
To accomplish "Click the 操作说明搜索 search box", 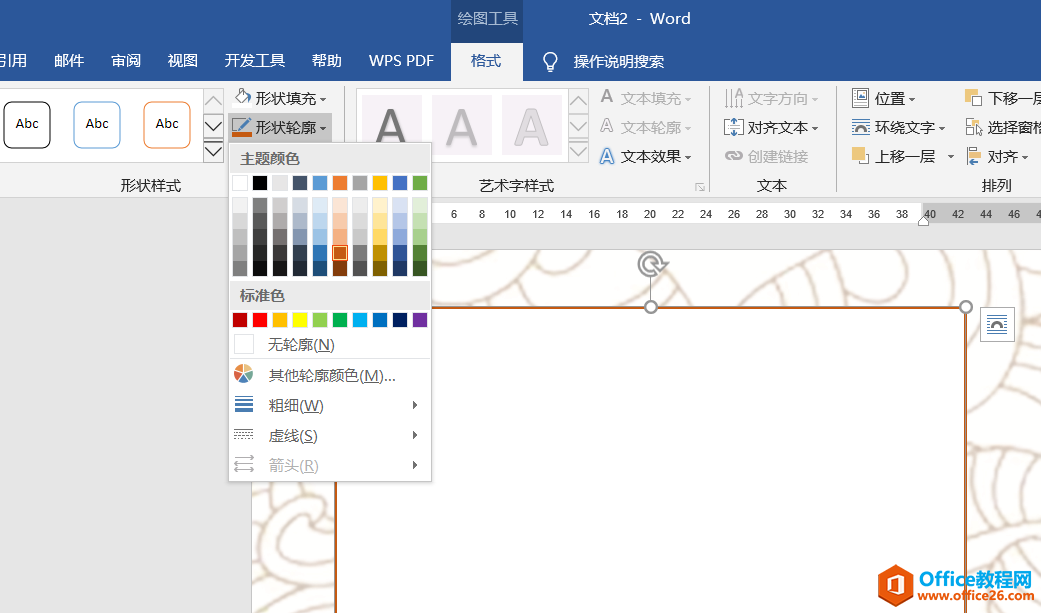I will 618,62.
